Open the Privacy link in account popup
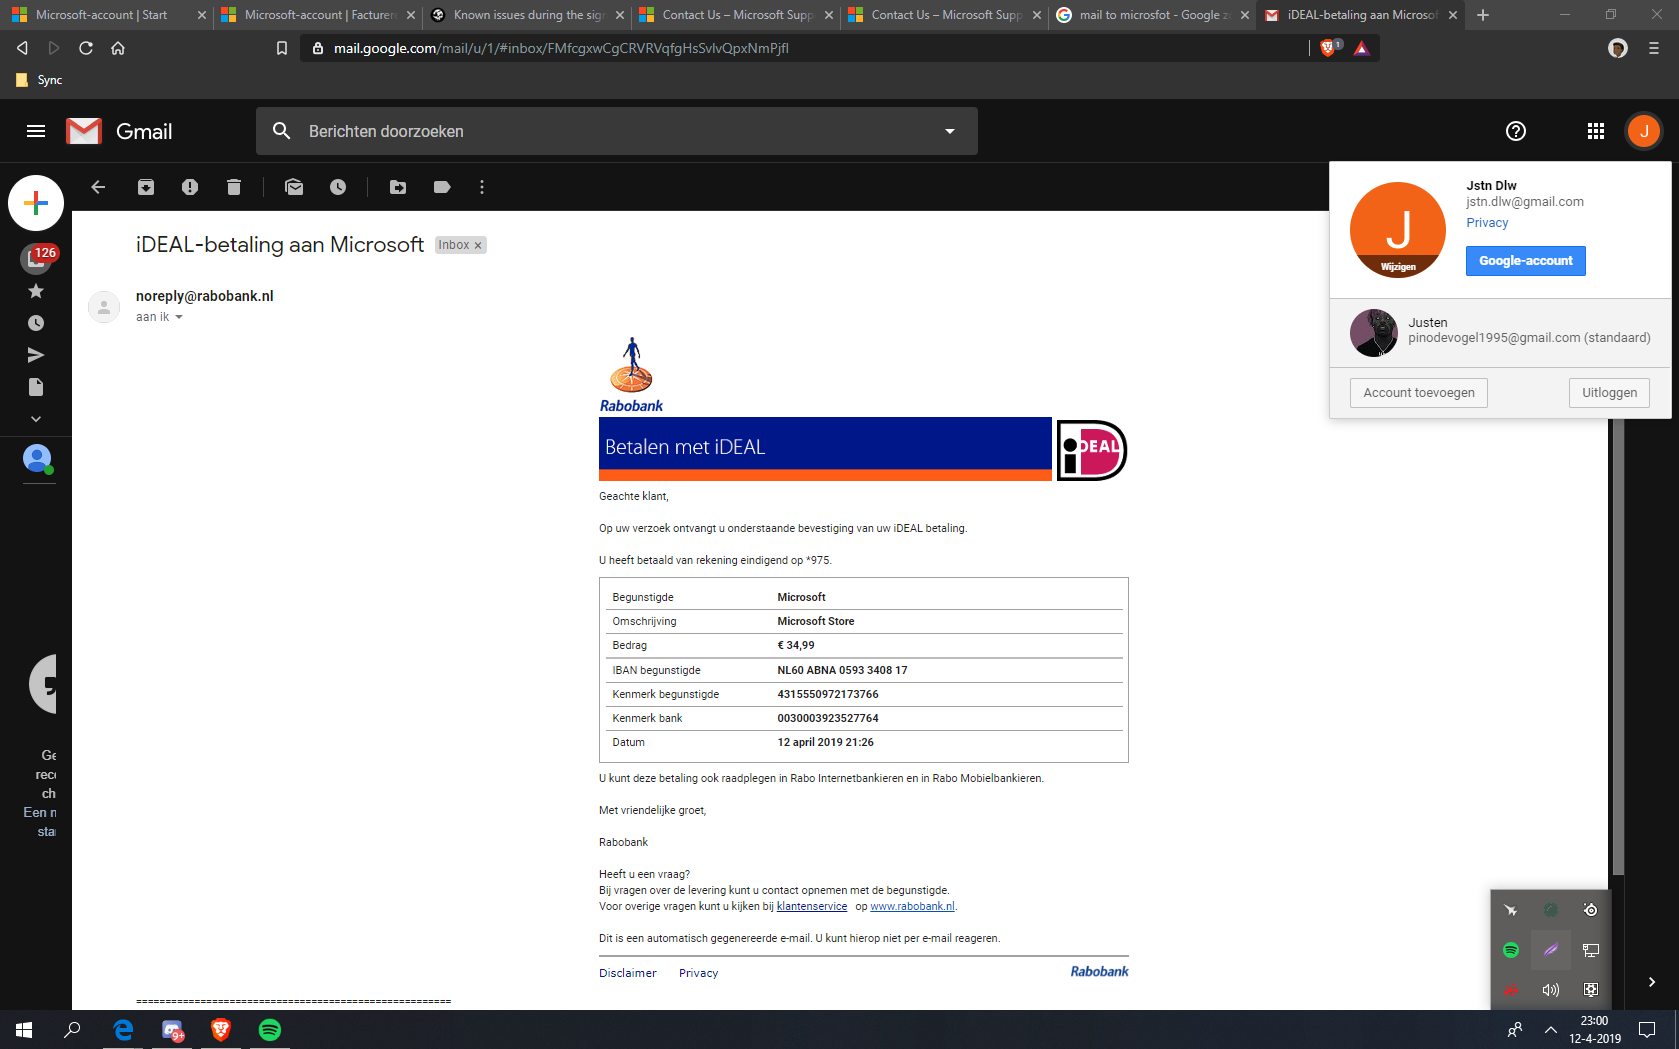The image size is (1679, 1049). (x=1487, y=223)
